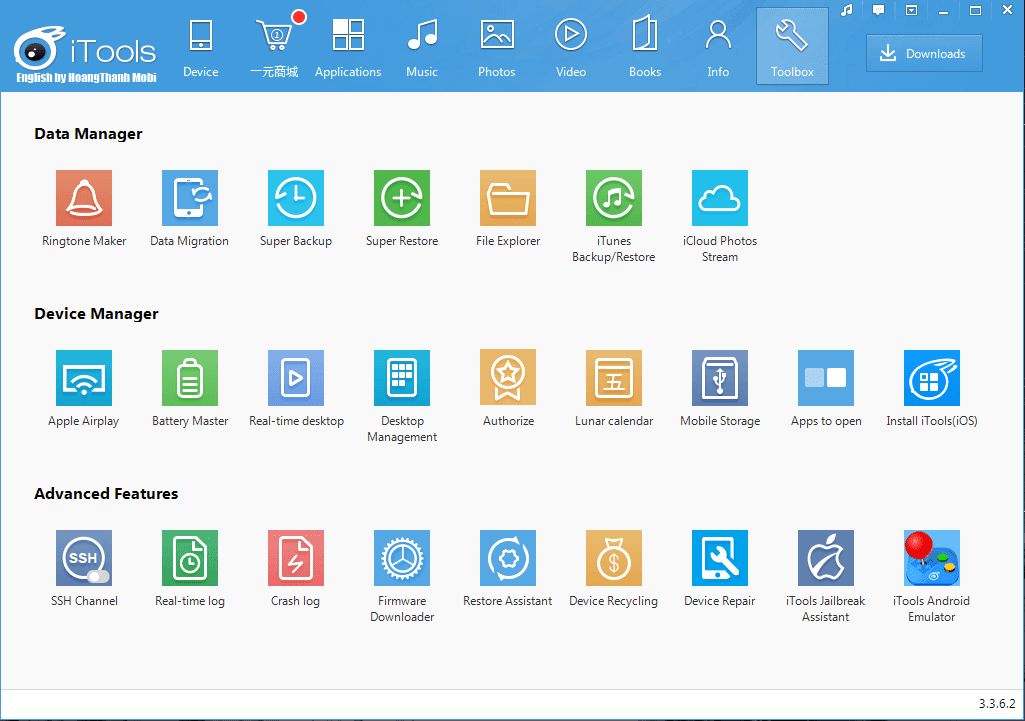Open the shopping cart store tab

[275, 47]
